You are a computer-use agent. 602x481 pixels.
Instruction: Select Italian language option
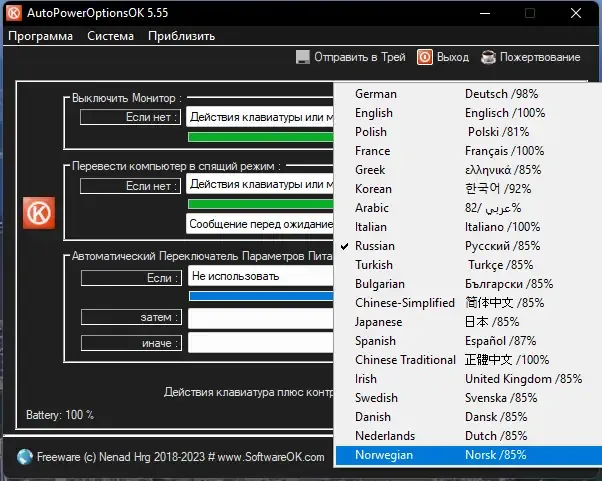pyautogui.click(x=469, y=227)
